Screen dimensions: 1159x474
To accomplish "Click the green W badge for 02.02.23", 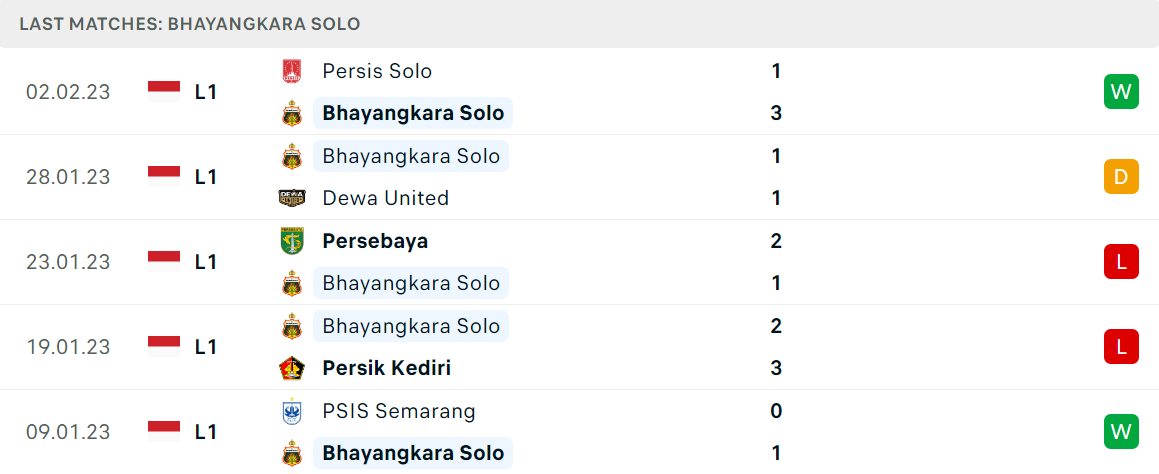I will 1121,92.
